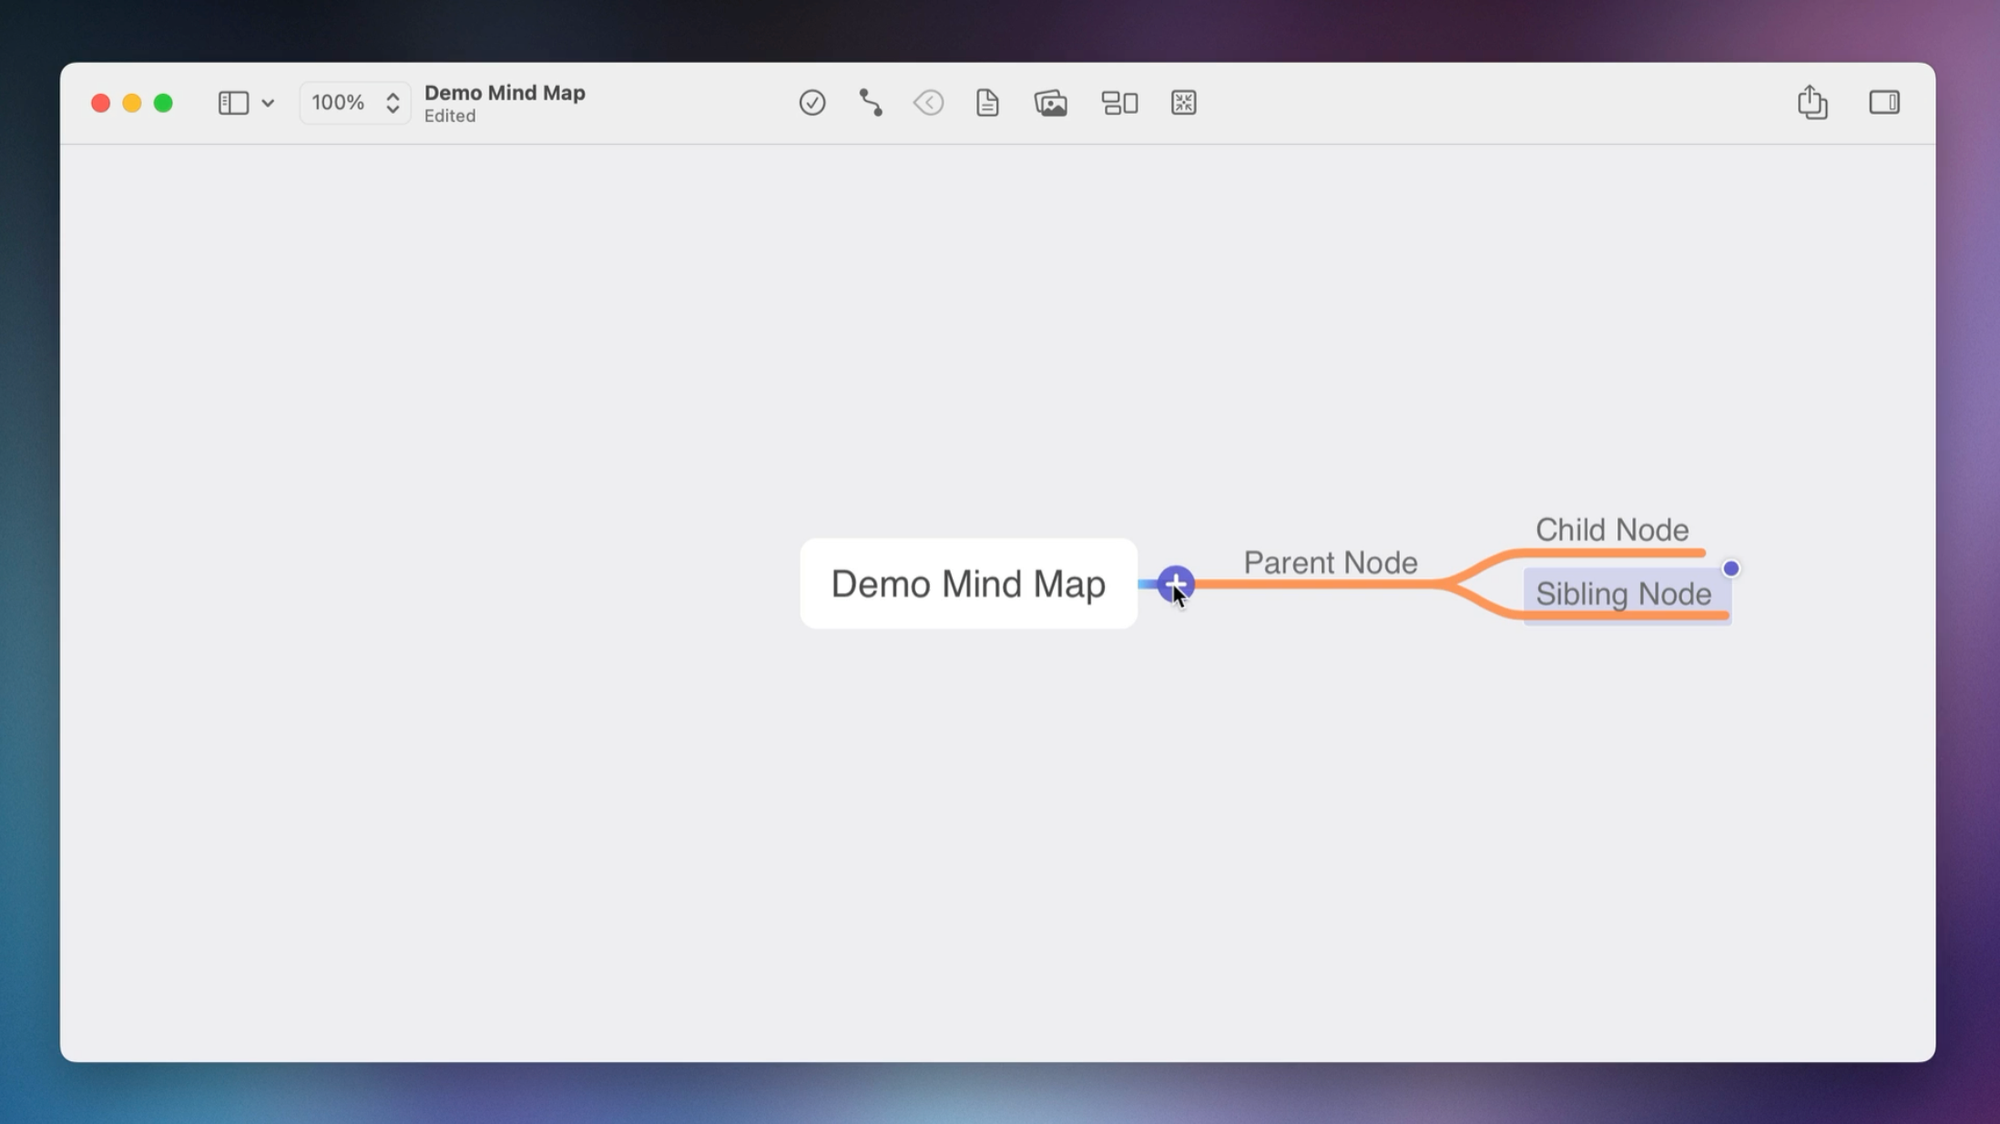Click the green fullscreen window button
Image resolution: width=2000 pixels, height=1124 pixels.
pos(163,103)
